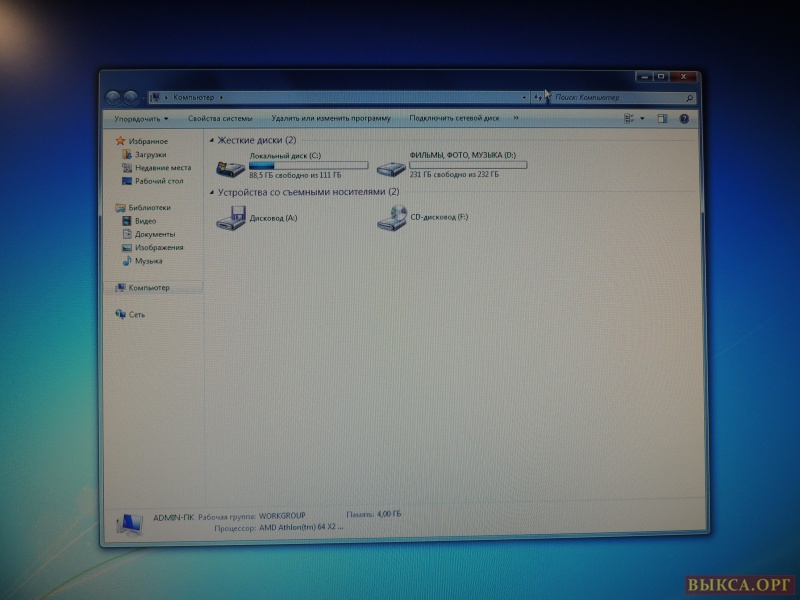Select the CD-дисковод (F:) drive icon

coord(392,217)
